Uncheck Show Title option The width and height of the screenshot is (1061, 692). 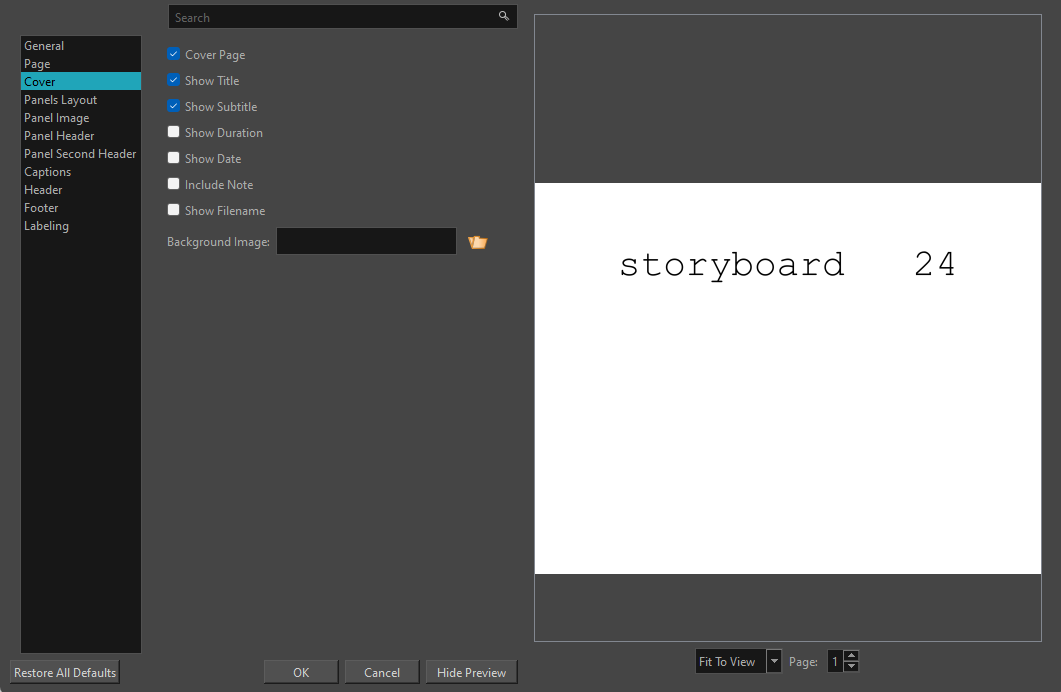click(173, 80)
